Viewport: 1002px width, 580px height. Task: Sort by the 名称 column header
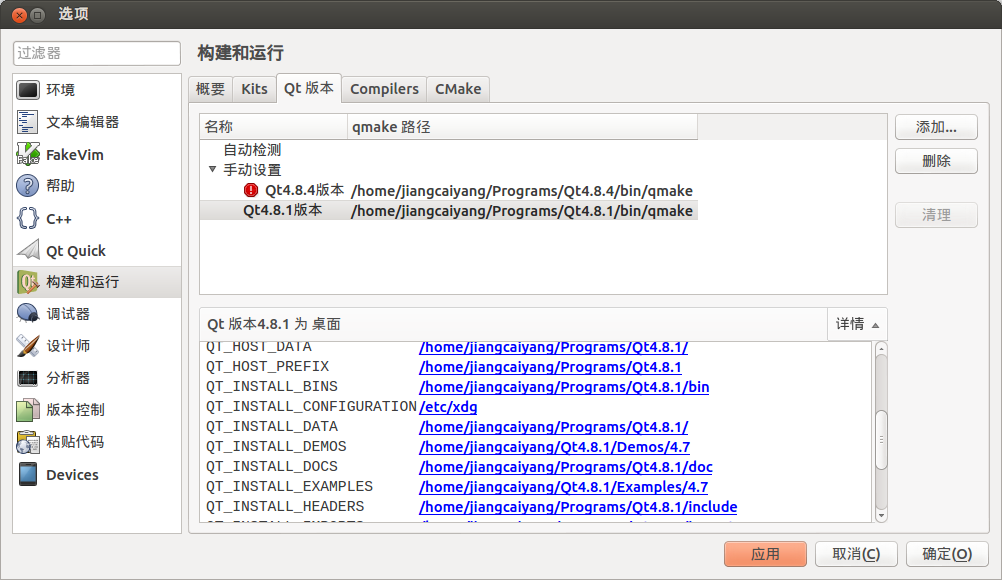pyautogui.click(x=274, y=126)
